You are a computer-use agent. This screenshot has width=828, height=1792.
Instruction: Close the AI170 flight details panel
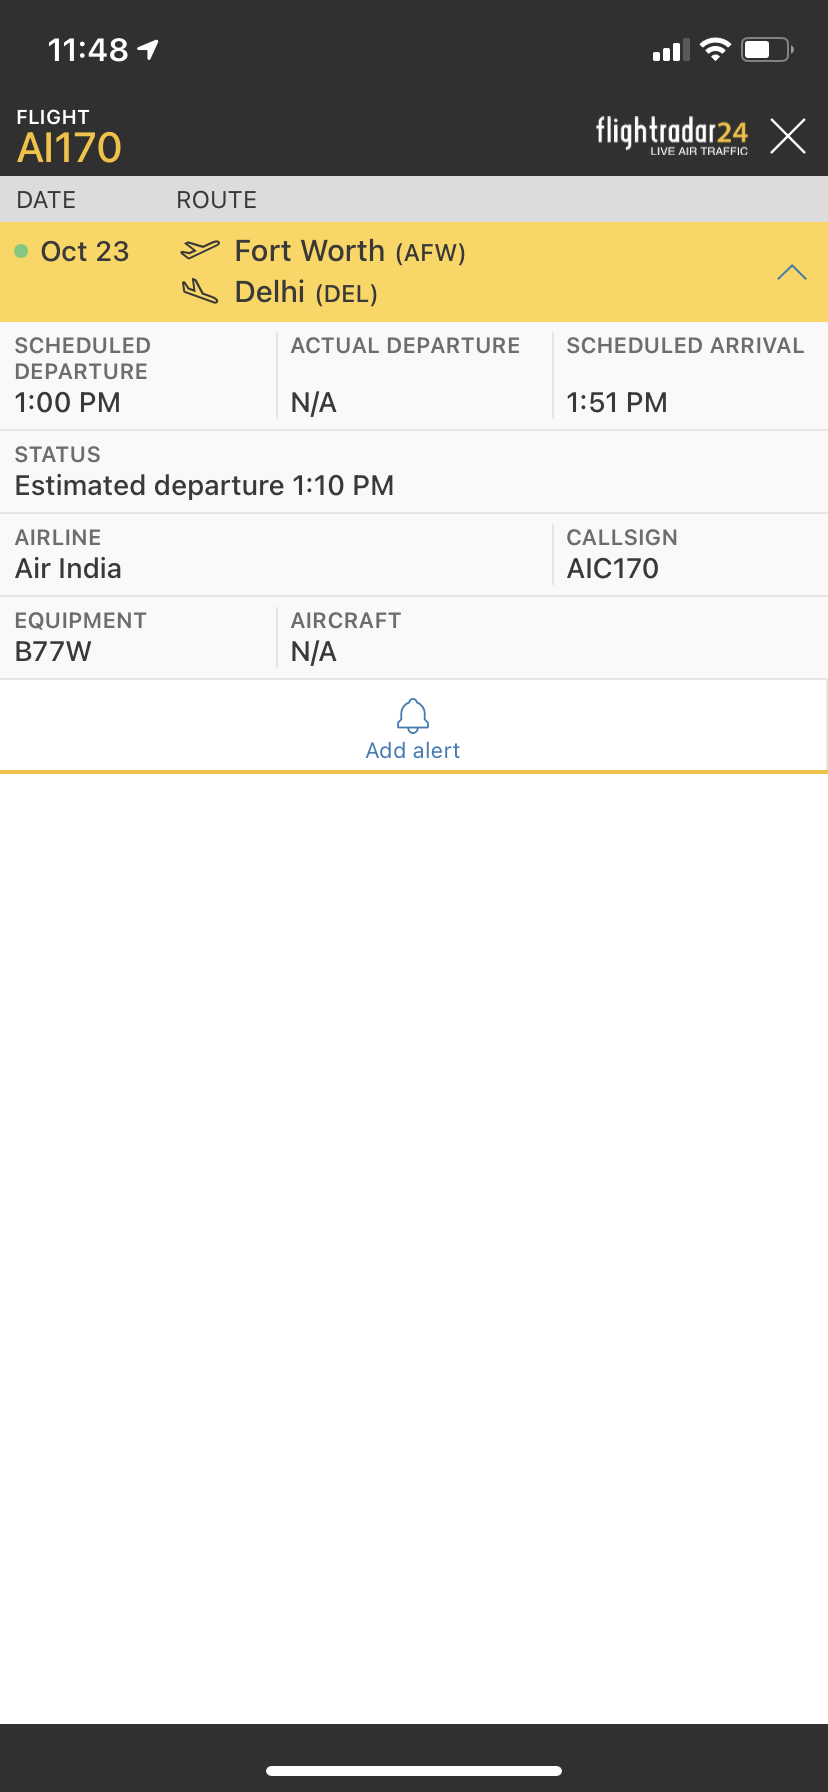click(788, 136)
